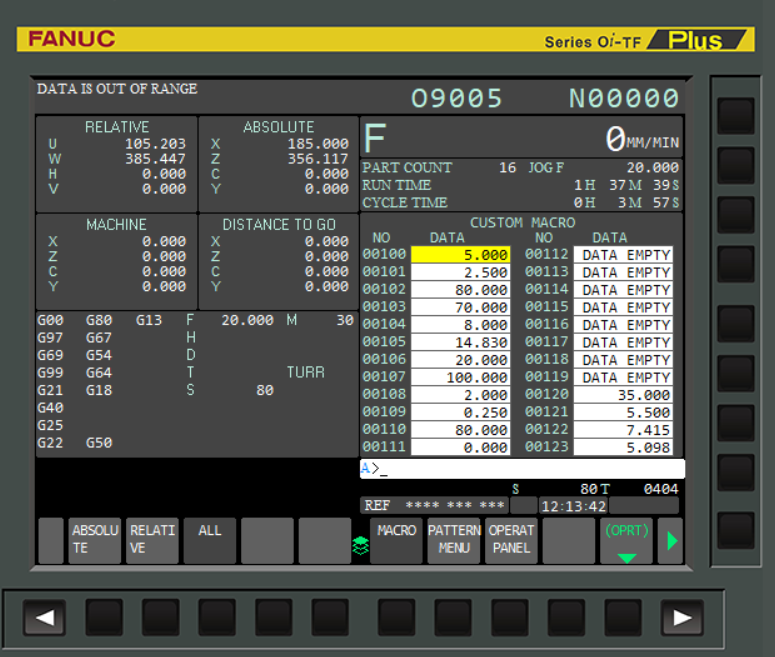Select macro variable 00123 value 5.098

click(623, 447)
